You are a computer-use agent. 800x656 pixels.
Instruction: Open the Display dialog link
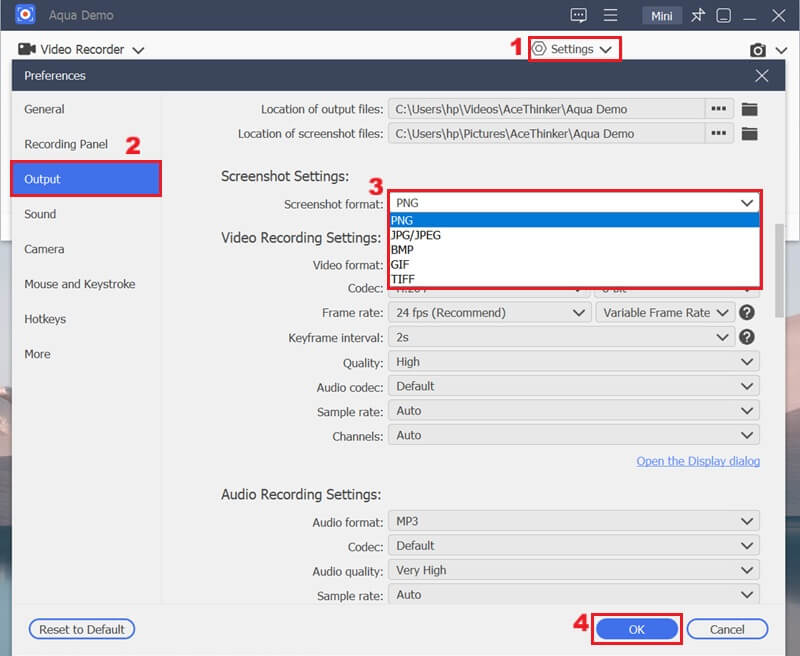698,461
